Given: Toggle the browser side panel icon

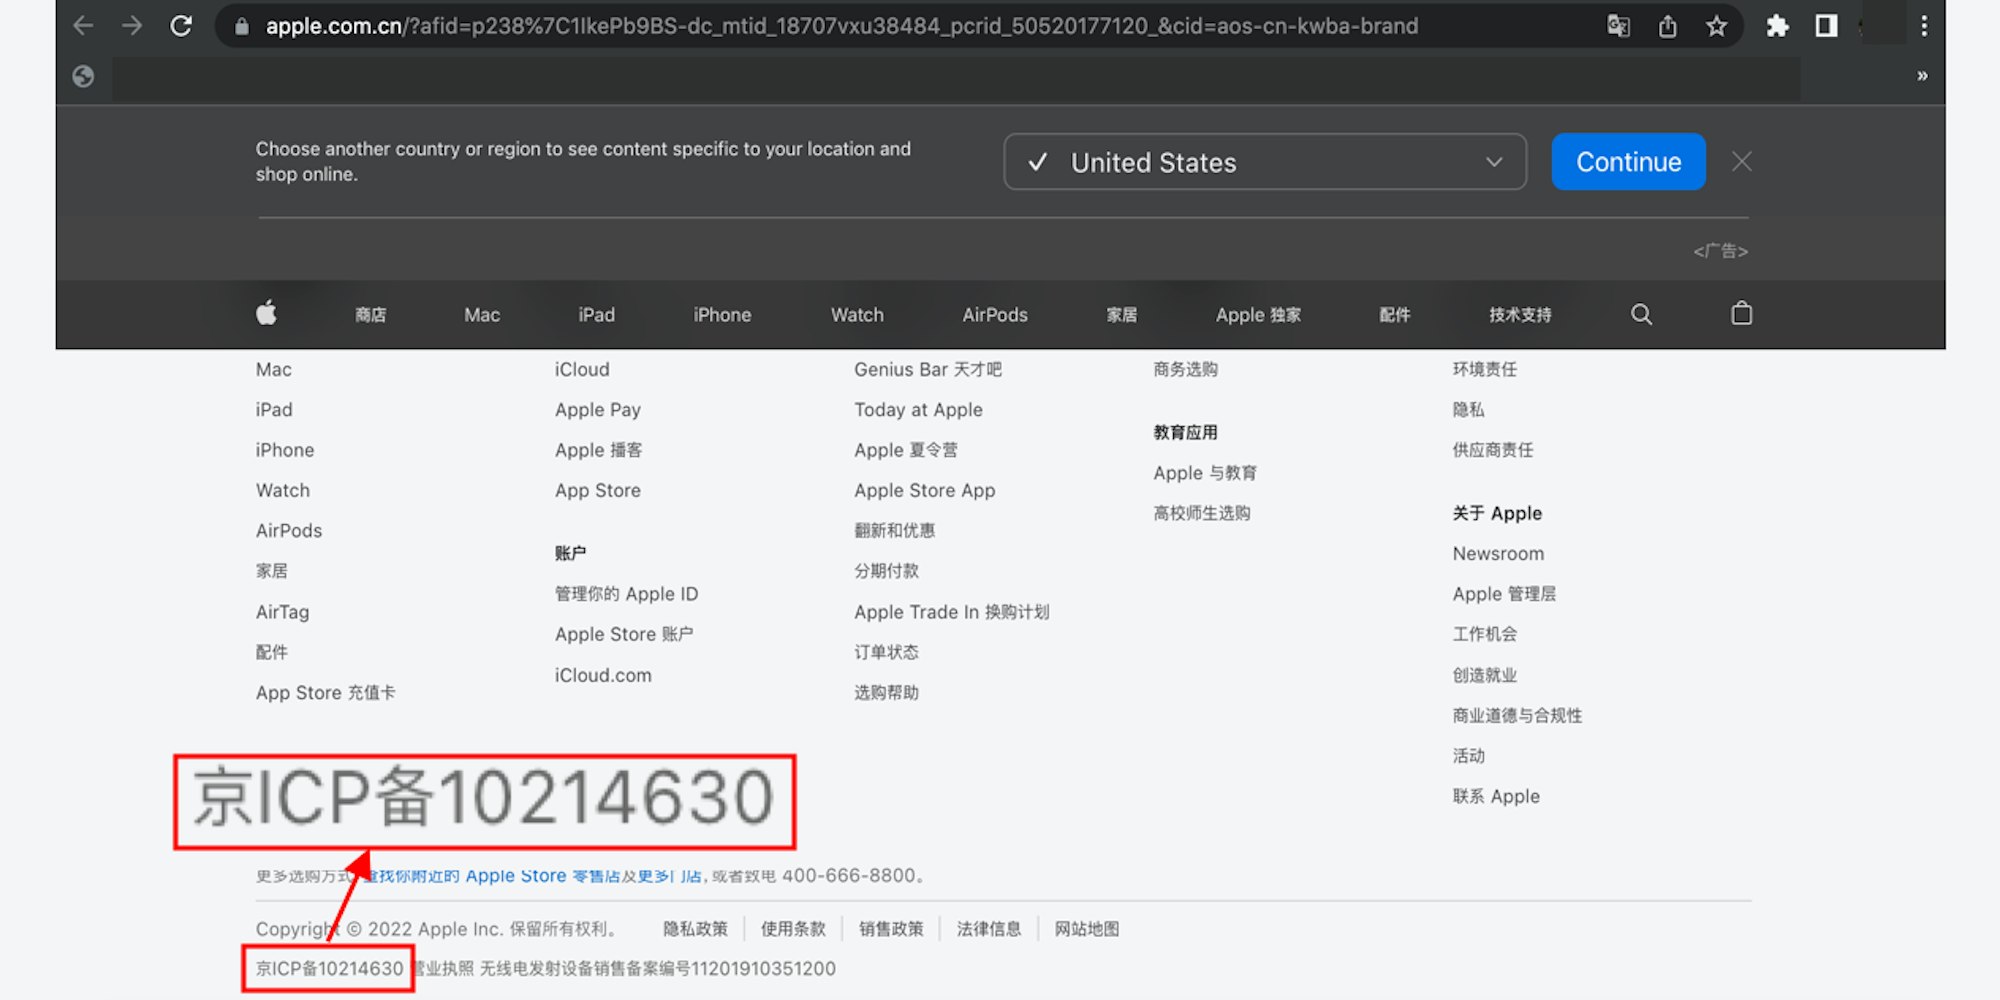Looking at the screenshot, I should coord(1826,26).
